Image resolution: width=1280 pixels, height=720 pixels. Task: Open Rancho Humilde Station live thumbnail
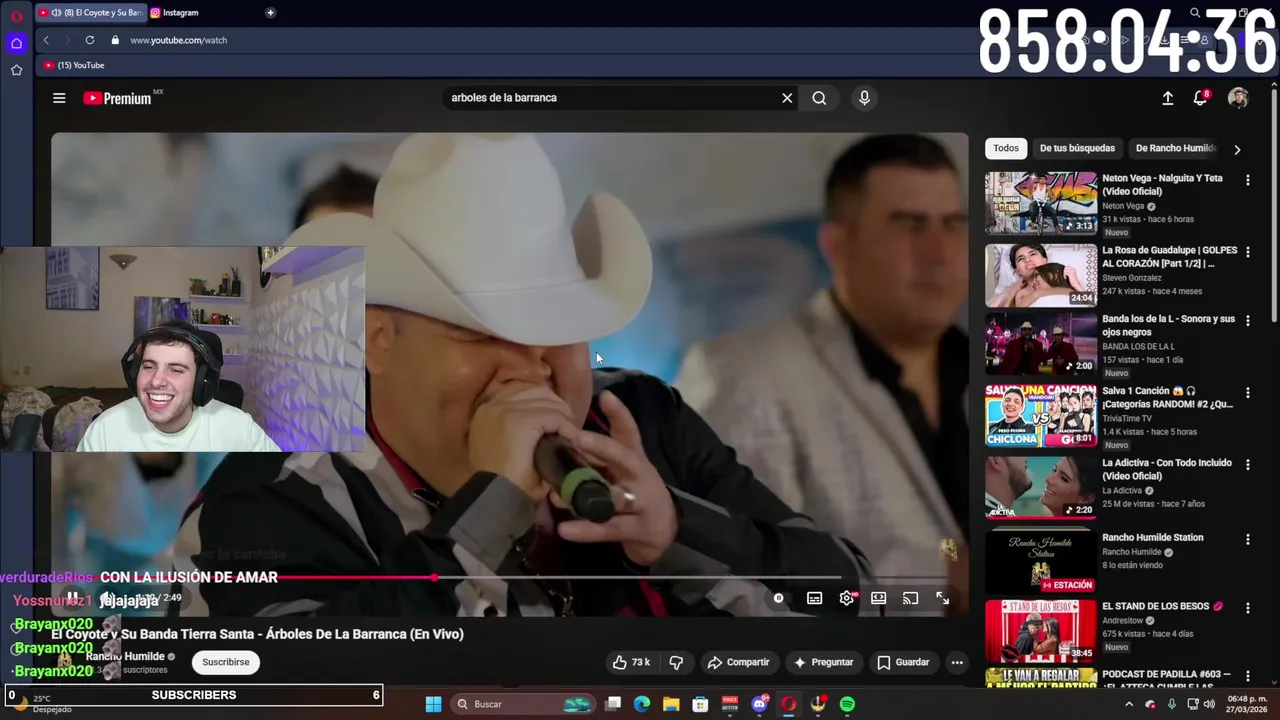point(1041,560)
